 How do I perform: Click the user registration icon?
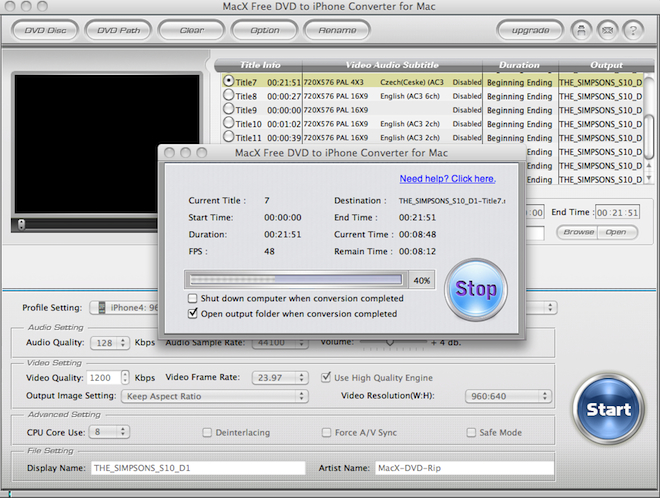click(x=579, y=30)
